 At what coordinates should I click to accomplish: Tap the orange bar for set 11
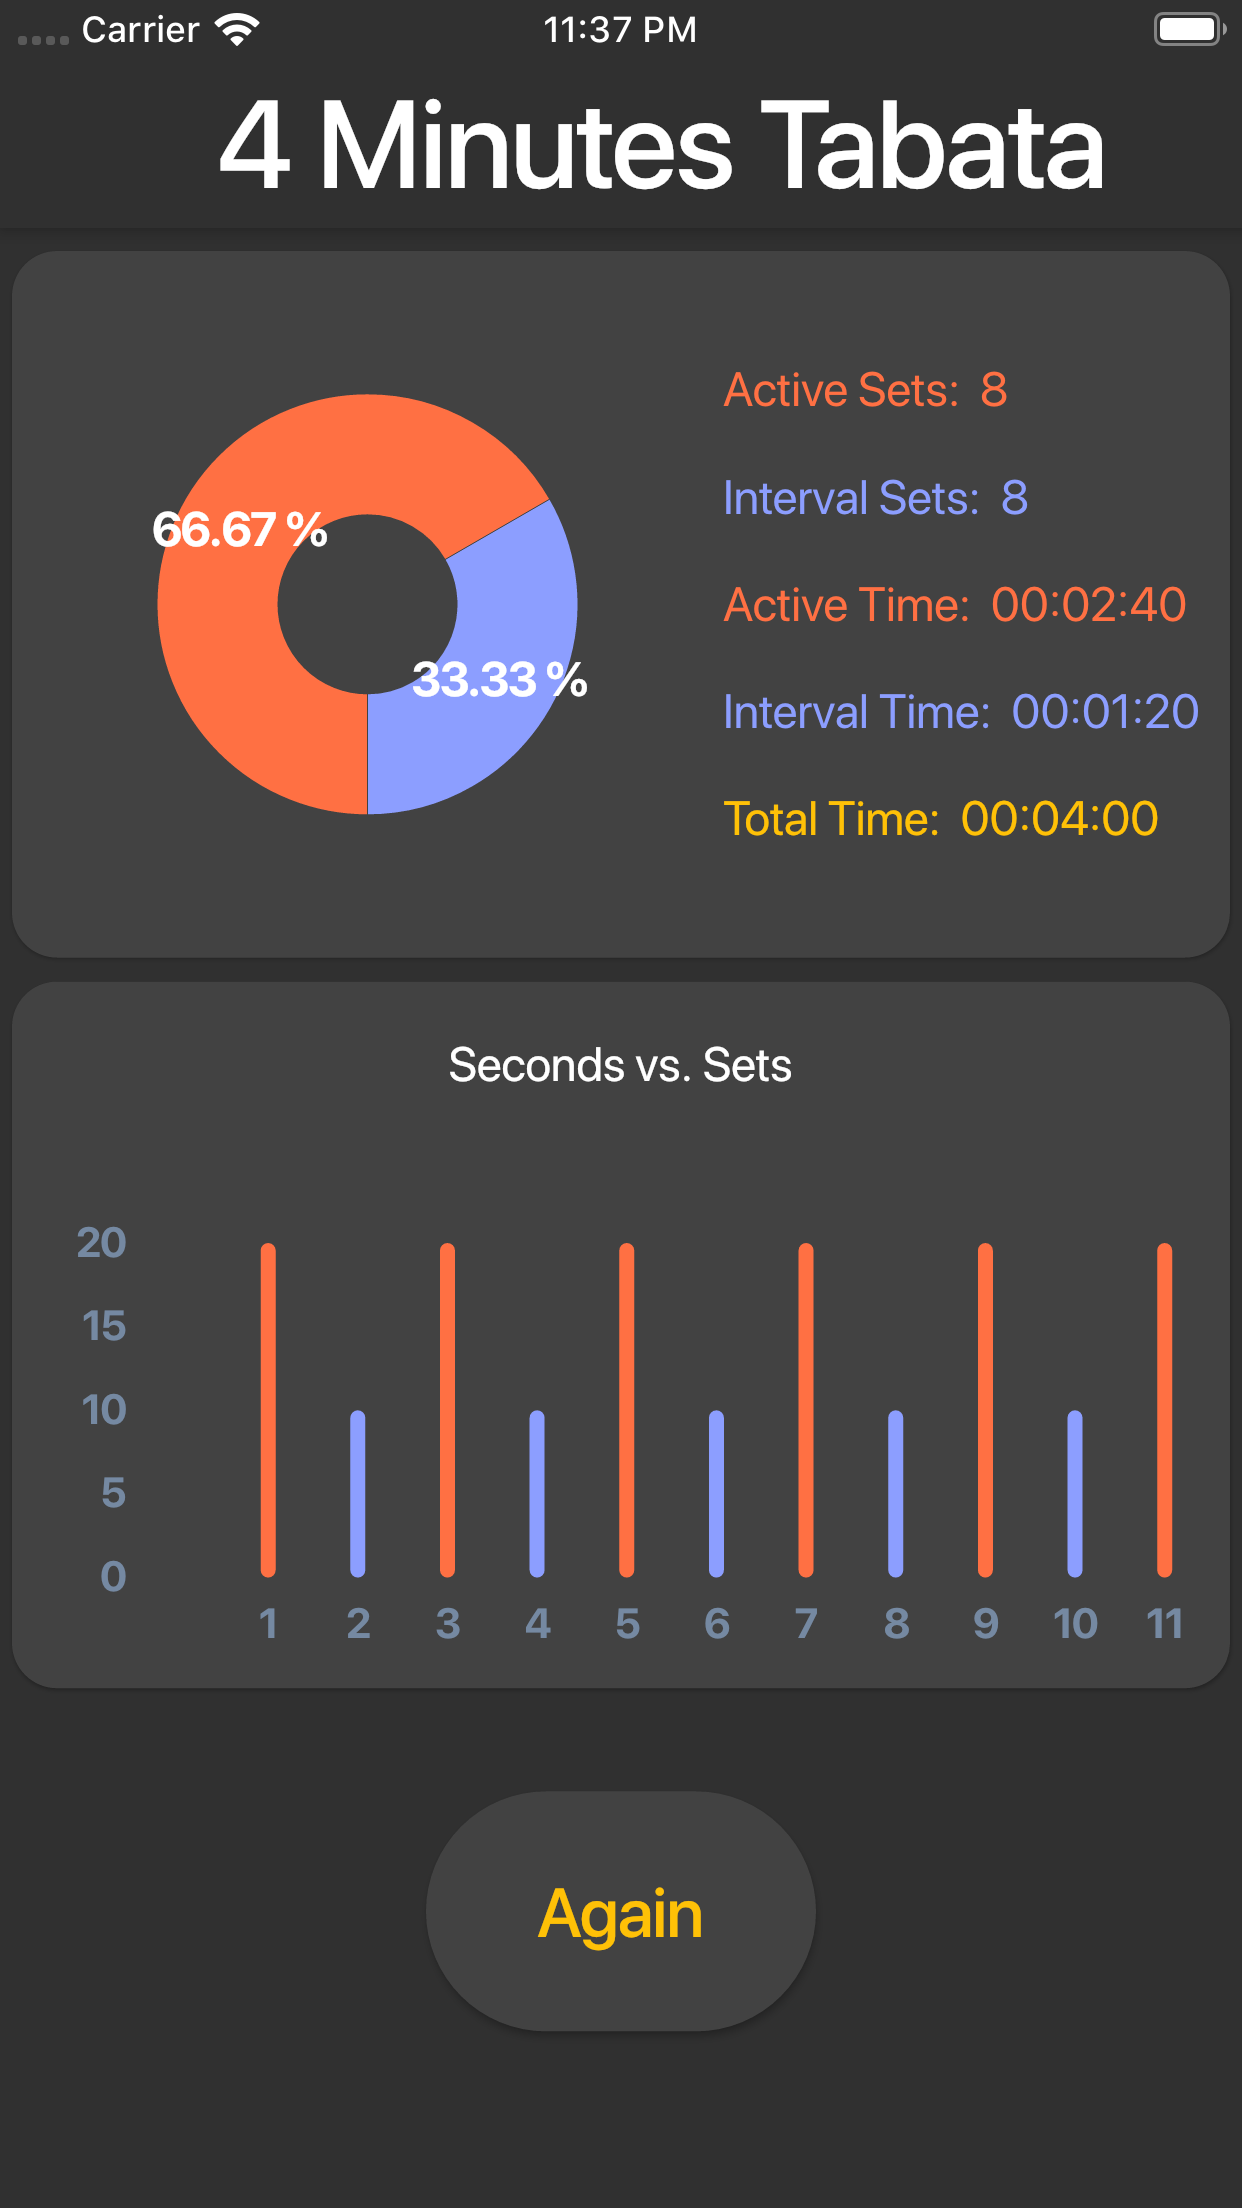[x=1164, y=1410]
